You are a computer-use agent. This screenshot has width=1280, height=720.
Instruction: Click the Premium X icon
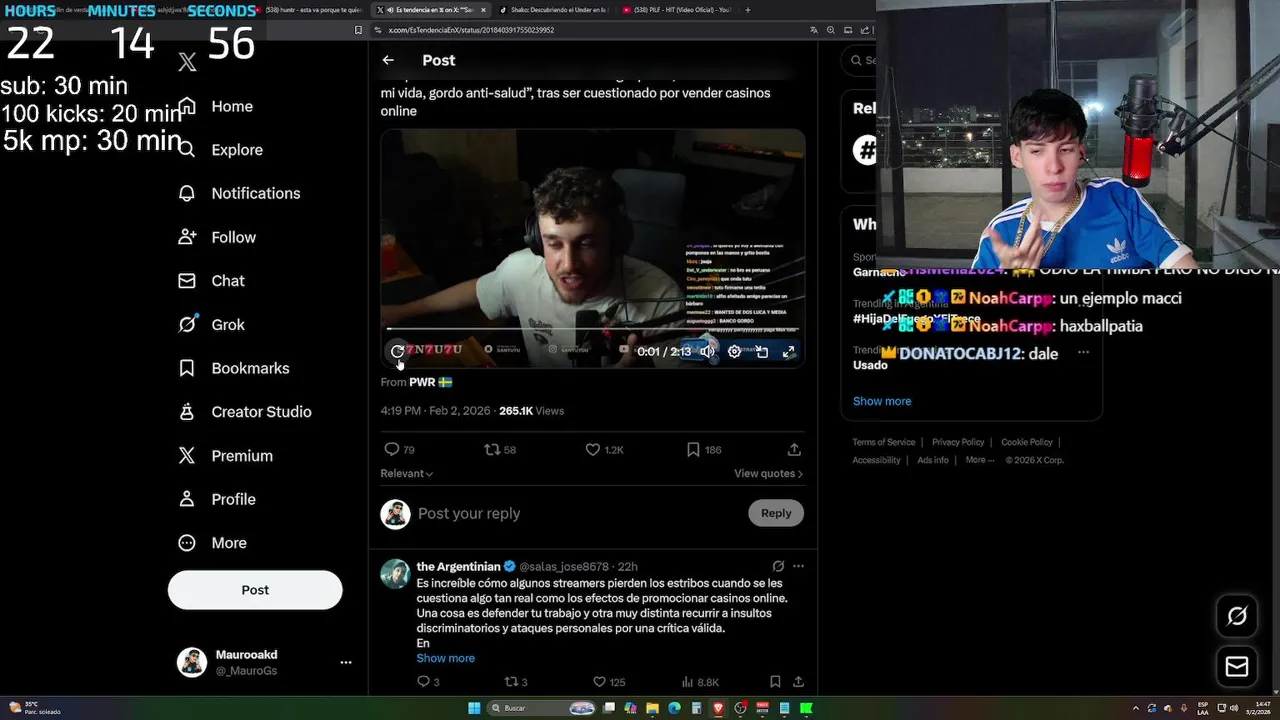coord(187,455)
